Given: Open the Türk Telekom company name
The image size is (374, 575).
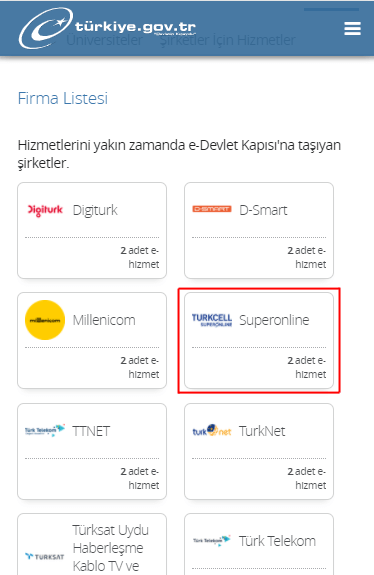Looking at the screenshot, I should click(x=278, y=541).
